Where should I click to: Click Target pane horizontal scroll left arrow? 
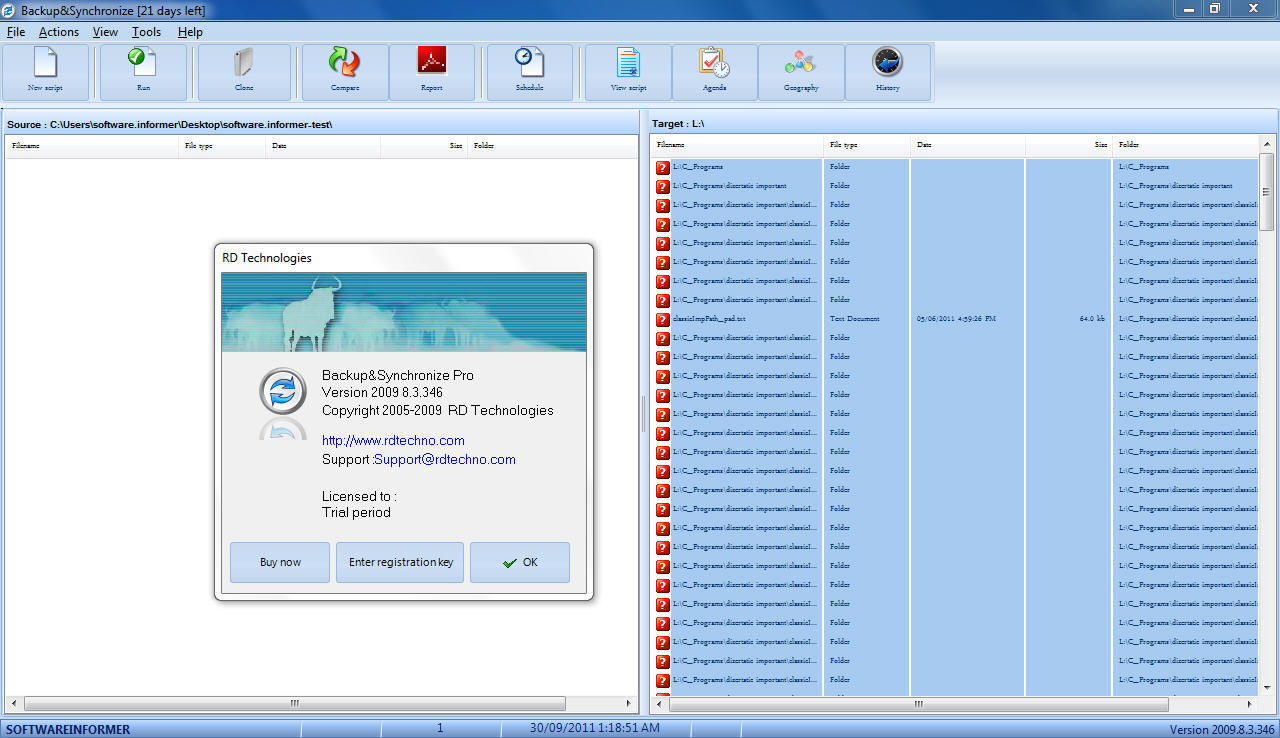659,704
